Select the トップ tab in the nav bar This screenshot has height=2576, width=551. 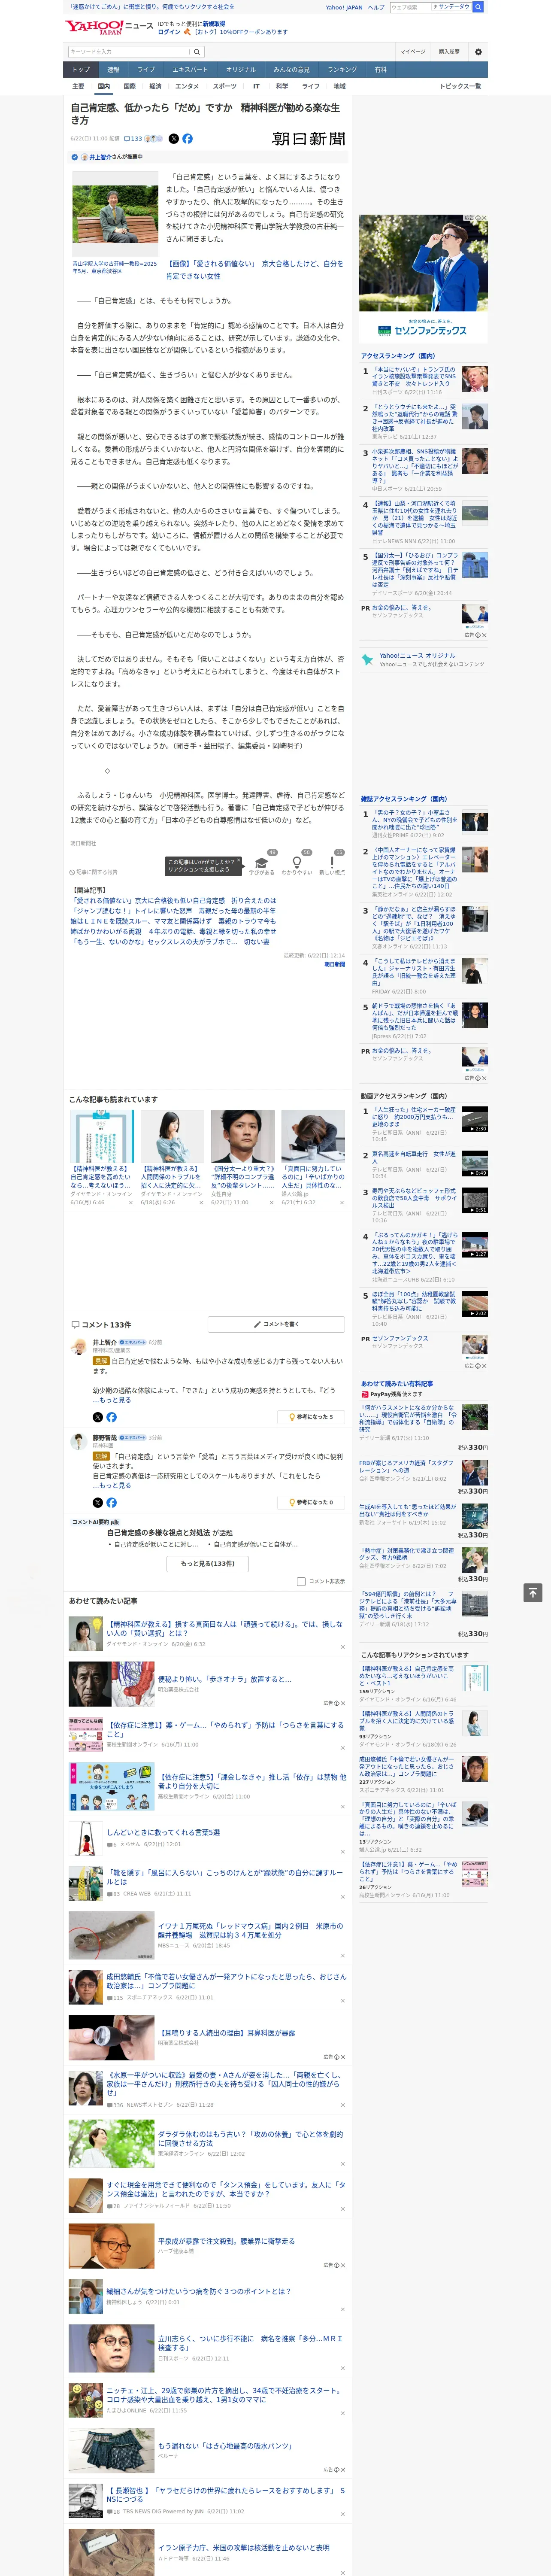pos(81,69)
